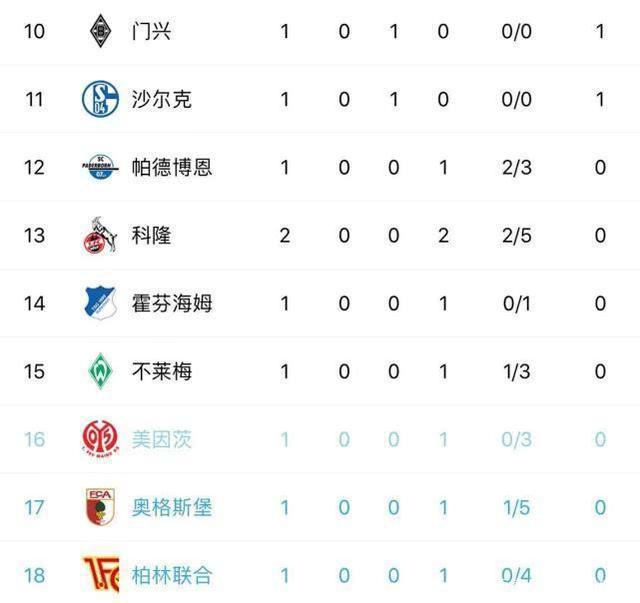This screenshot has height=603, width=640.
Task: Click the Mönchengladbach club crest icon
Action: coord(100,31)
